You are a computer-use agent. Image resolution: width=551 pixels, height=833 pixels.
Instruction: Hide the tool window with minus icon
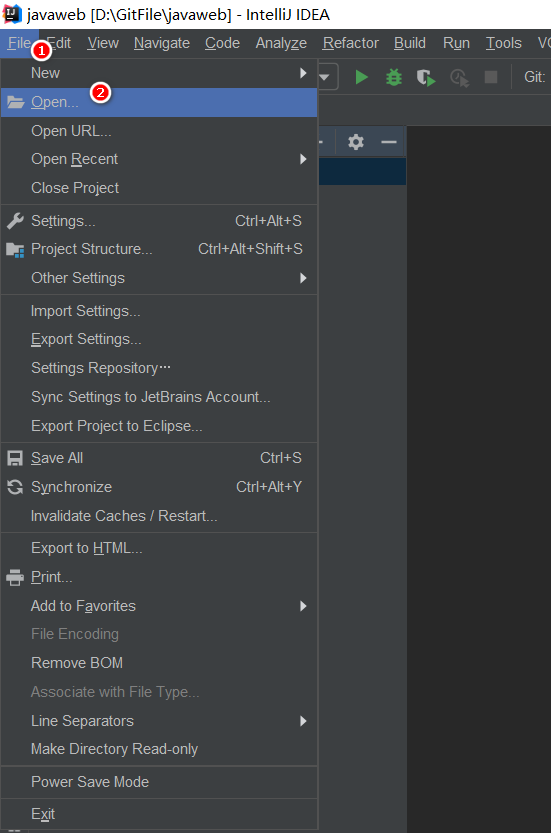pos(389,142)
